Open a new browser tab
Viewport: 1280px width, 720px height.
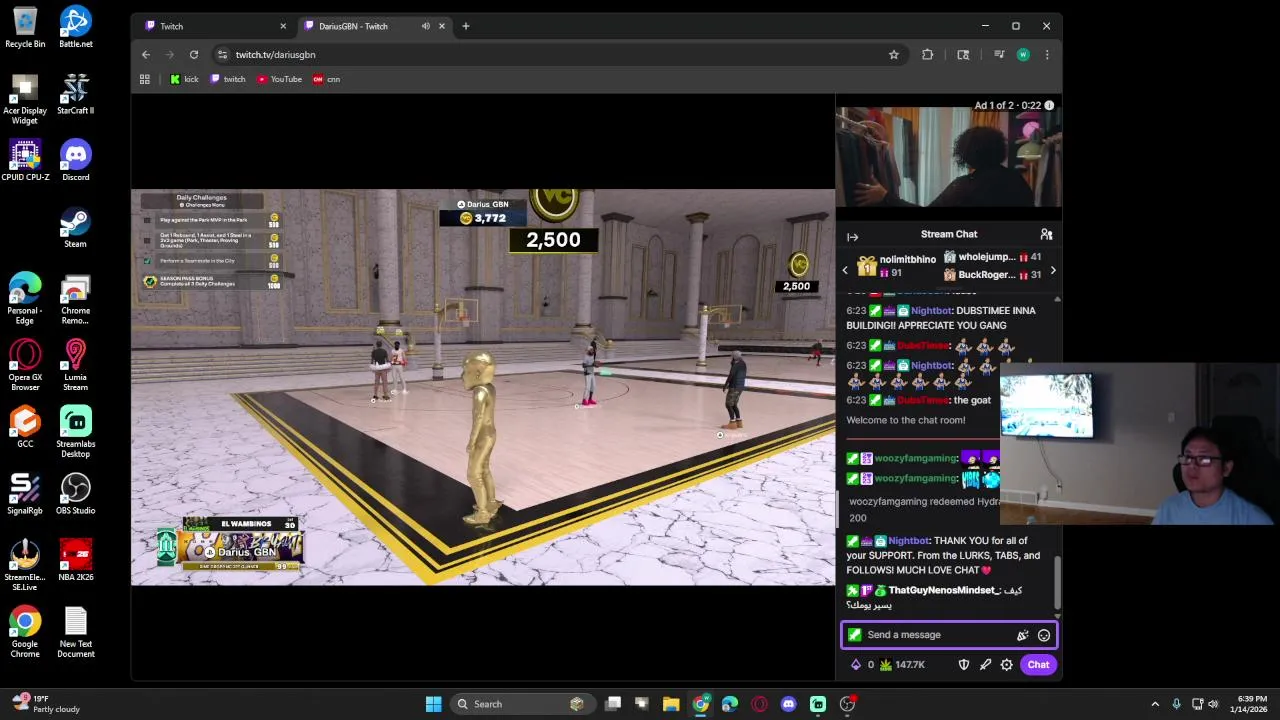466,26
